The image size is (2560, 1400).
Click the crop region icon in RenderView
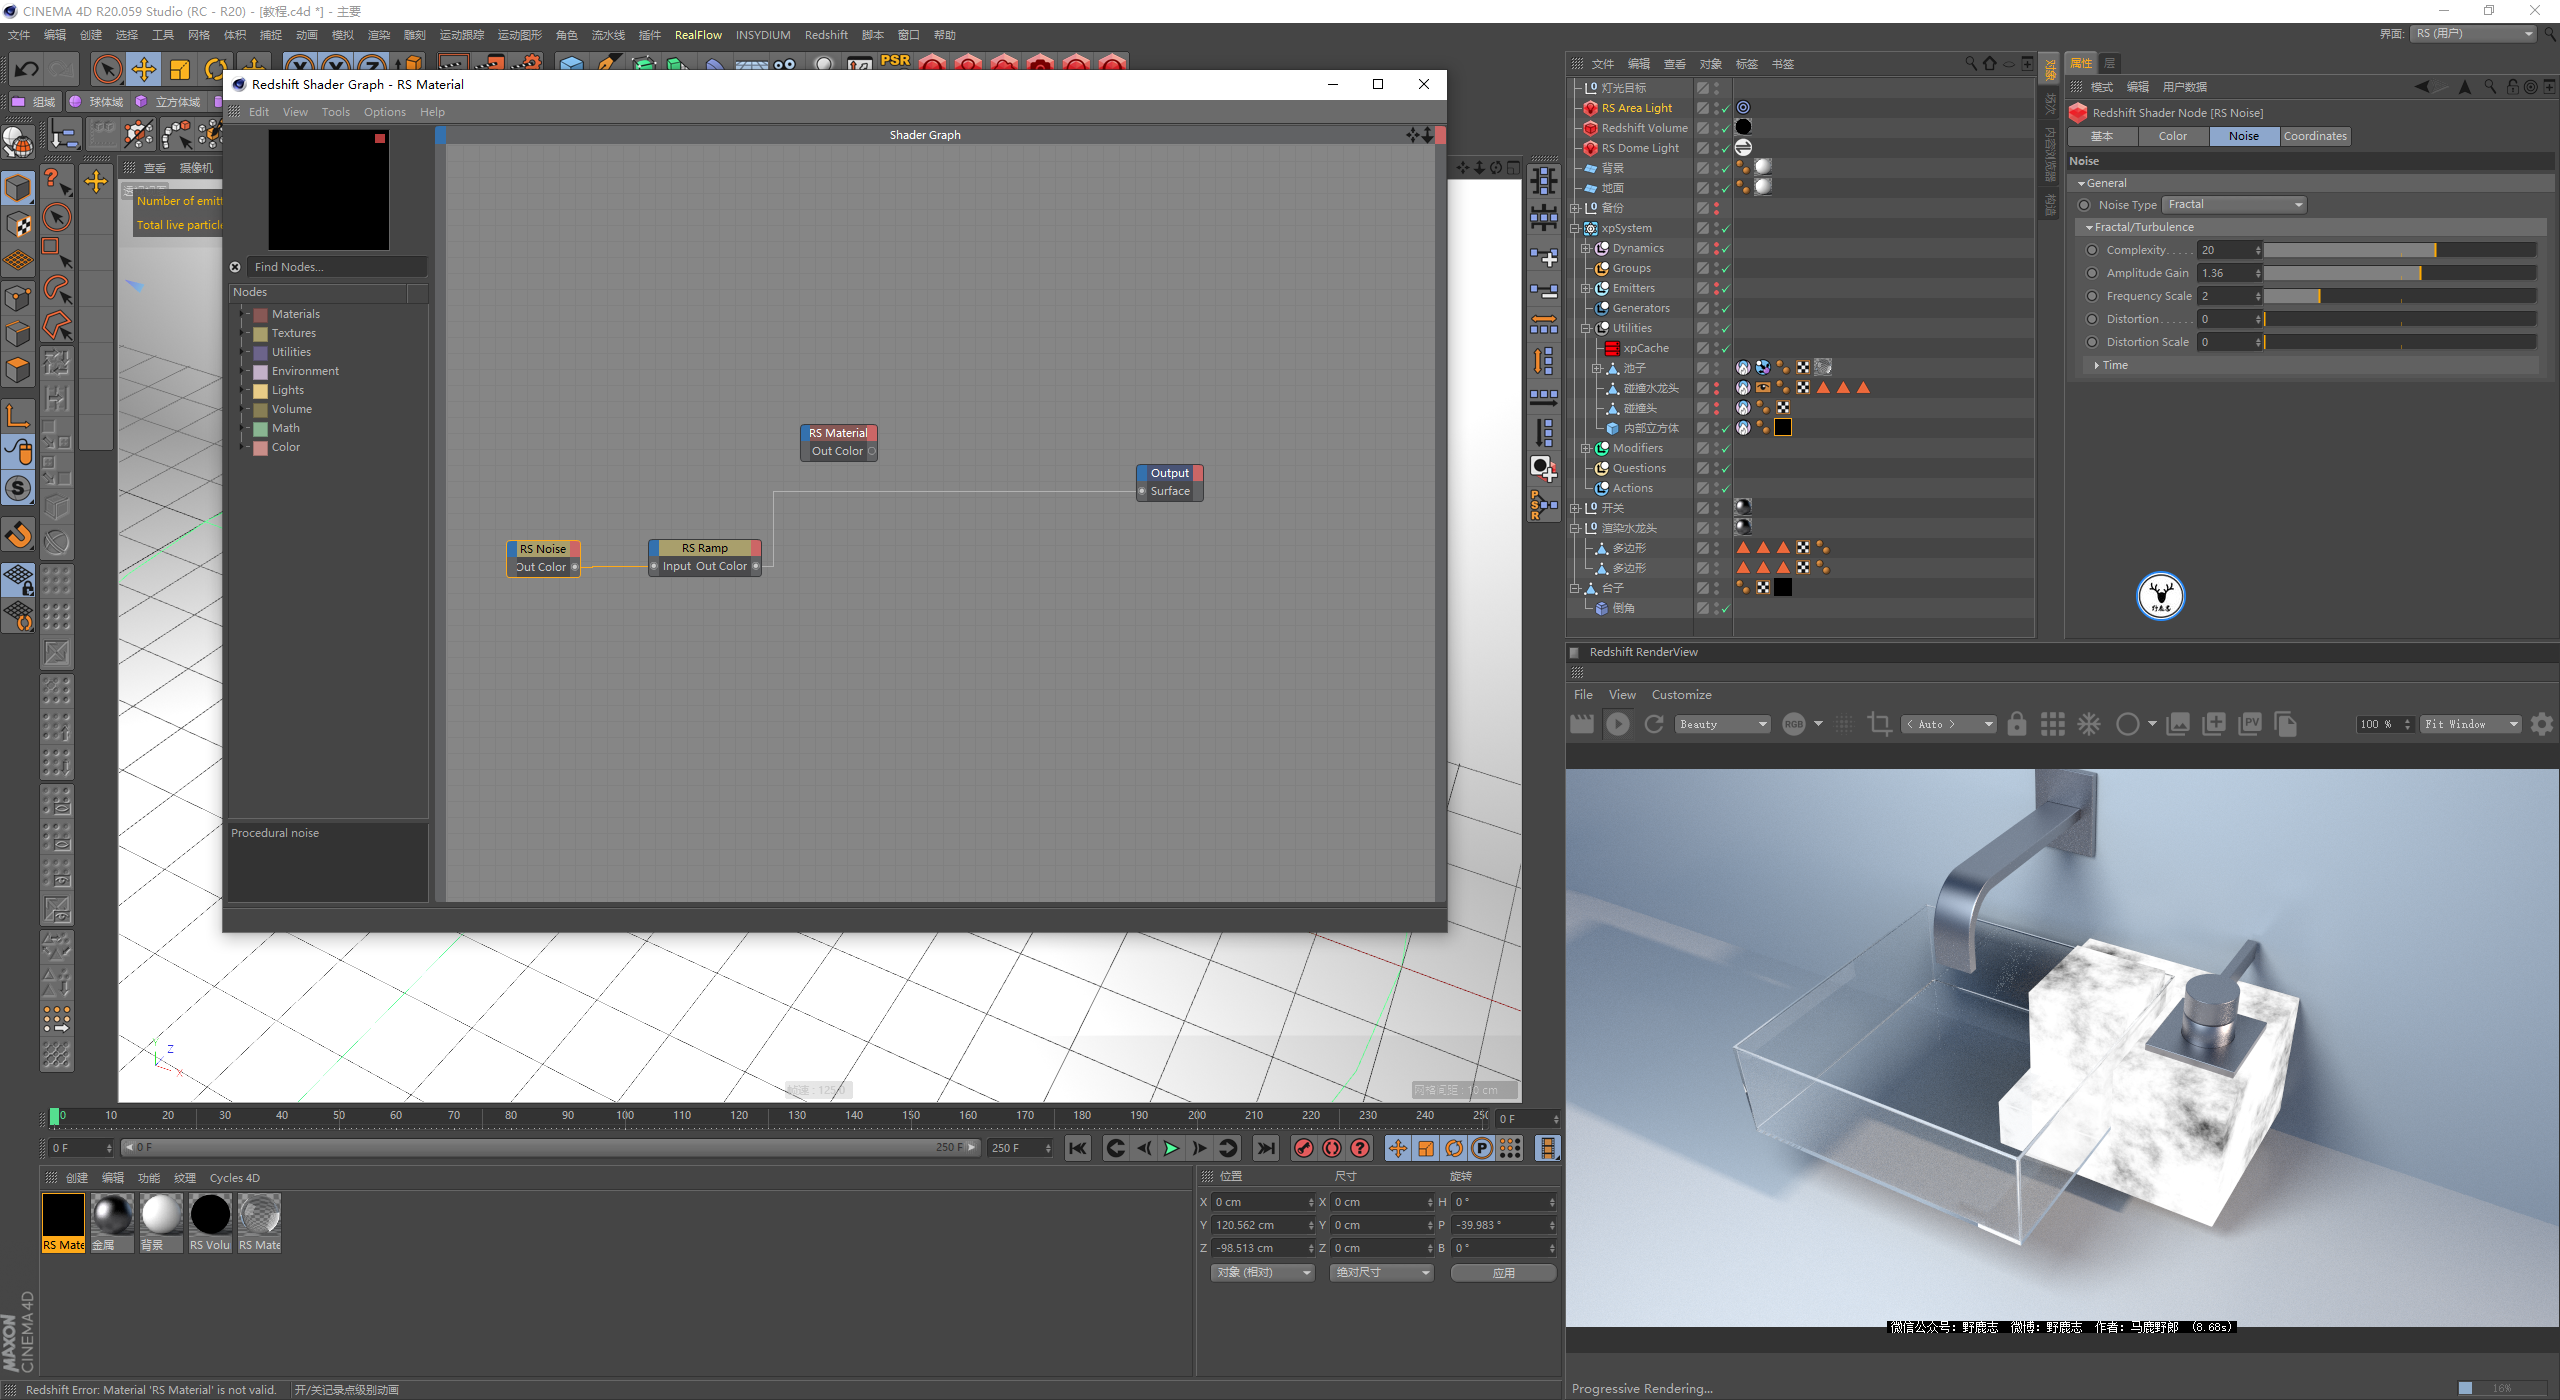(1879, 724)
